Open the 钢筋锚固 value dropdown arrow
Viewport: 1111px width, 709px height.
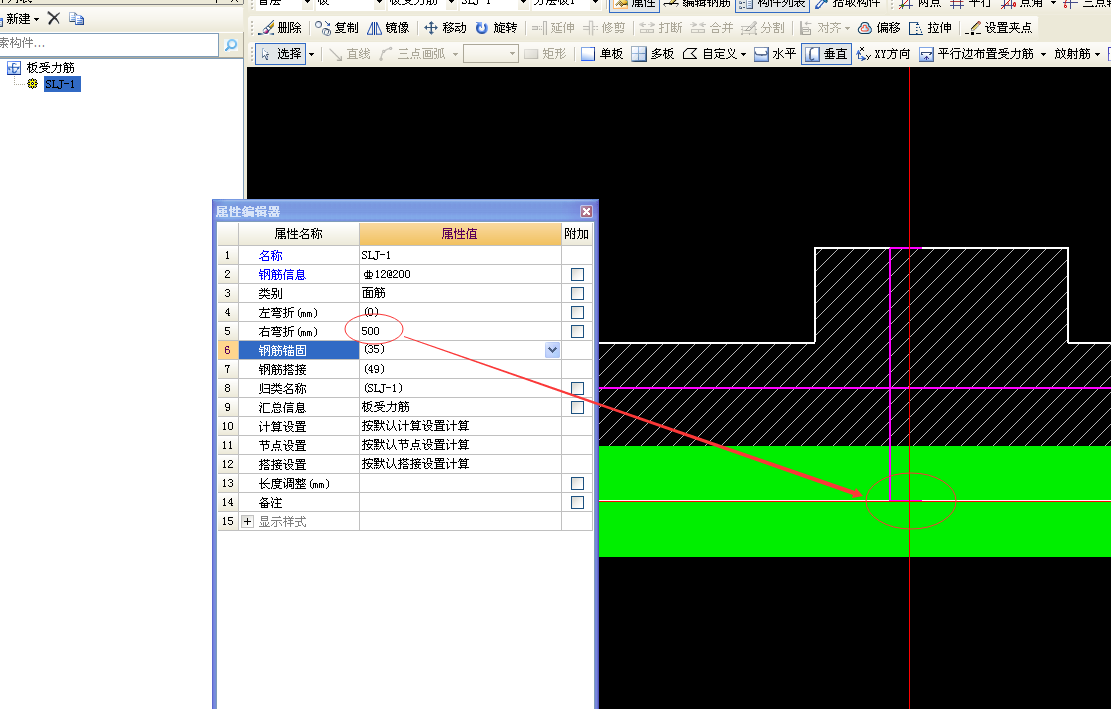553,350
